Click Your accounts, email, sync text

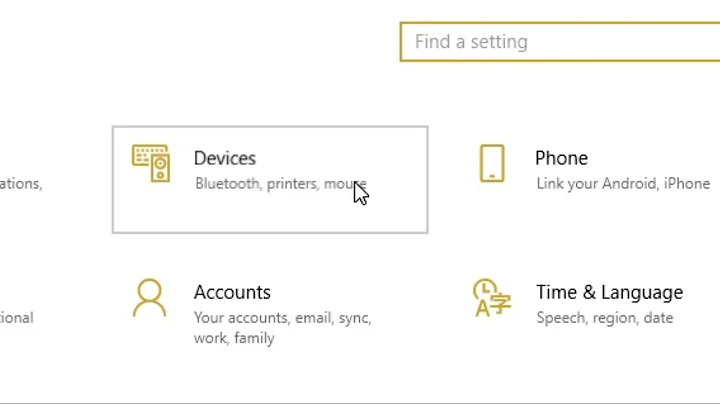pos(282,318)
